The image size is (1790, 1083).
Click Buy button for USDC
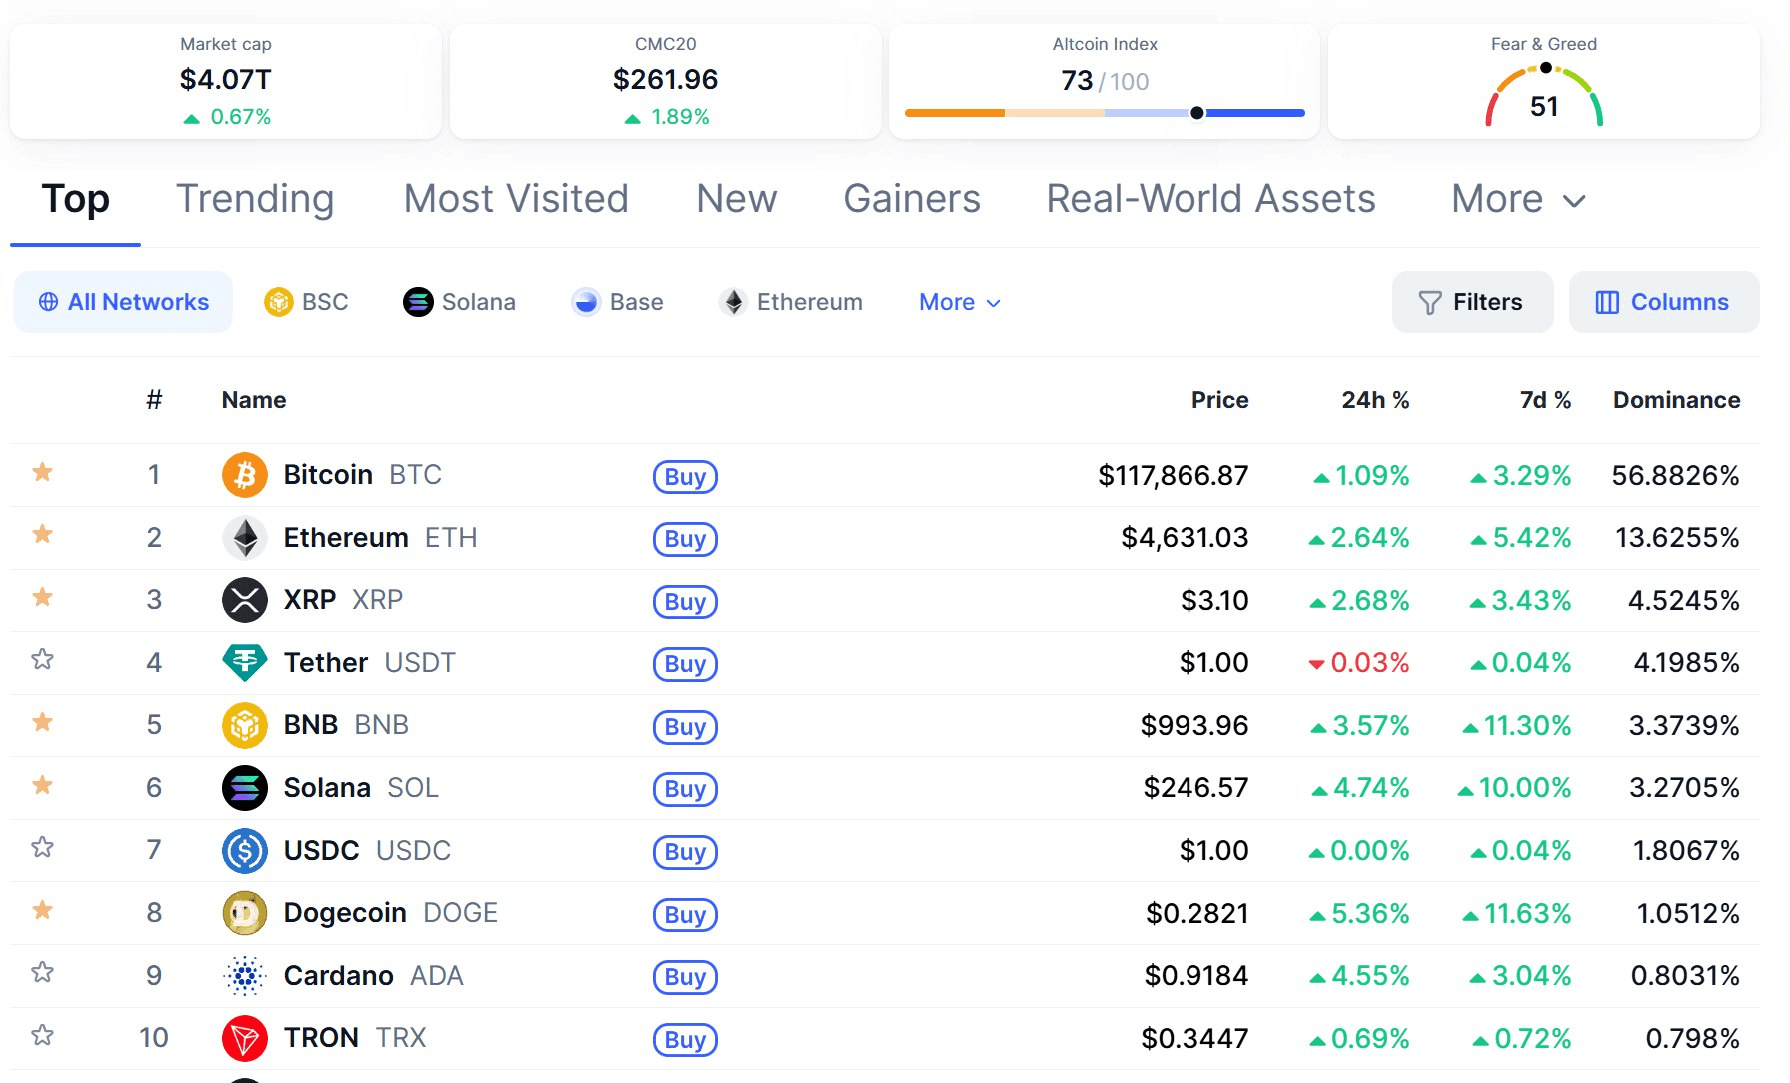point(685,852)
